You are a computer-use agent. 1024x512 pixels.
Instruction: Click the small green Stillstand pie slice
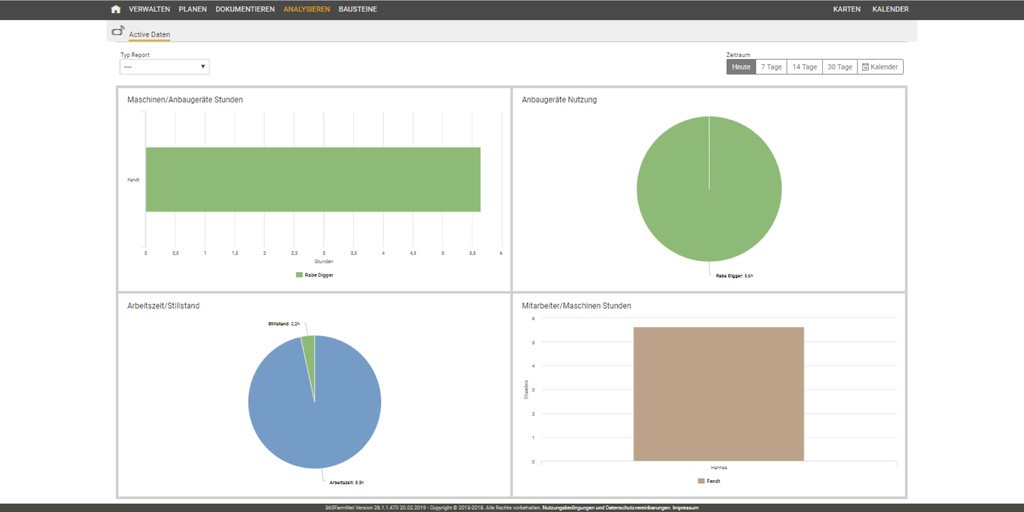[x=309, y=345]
